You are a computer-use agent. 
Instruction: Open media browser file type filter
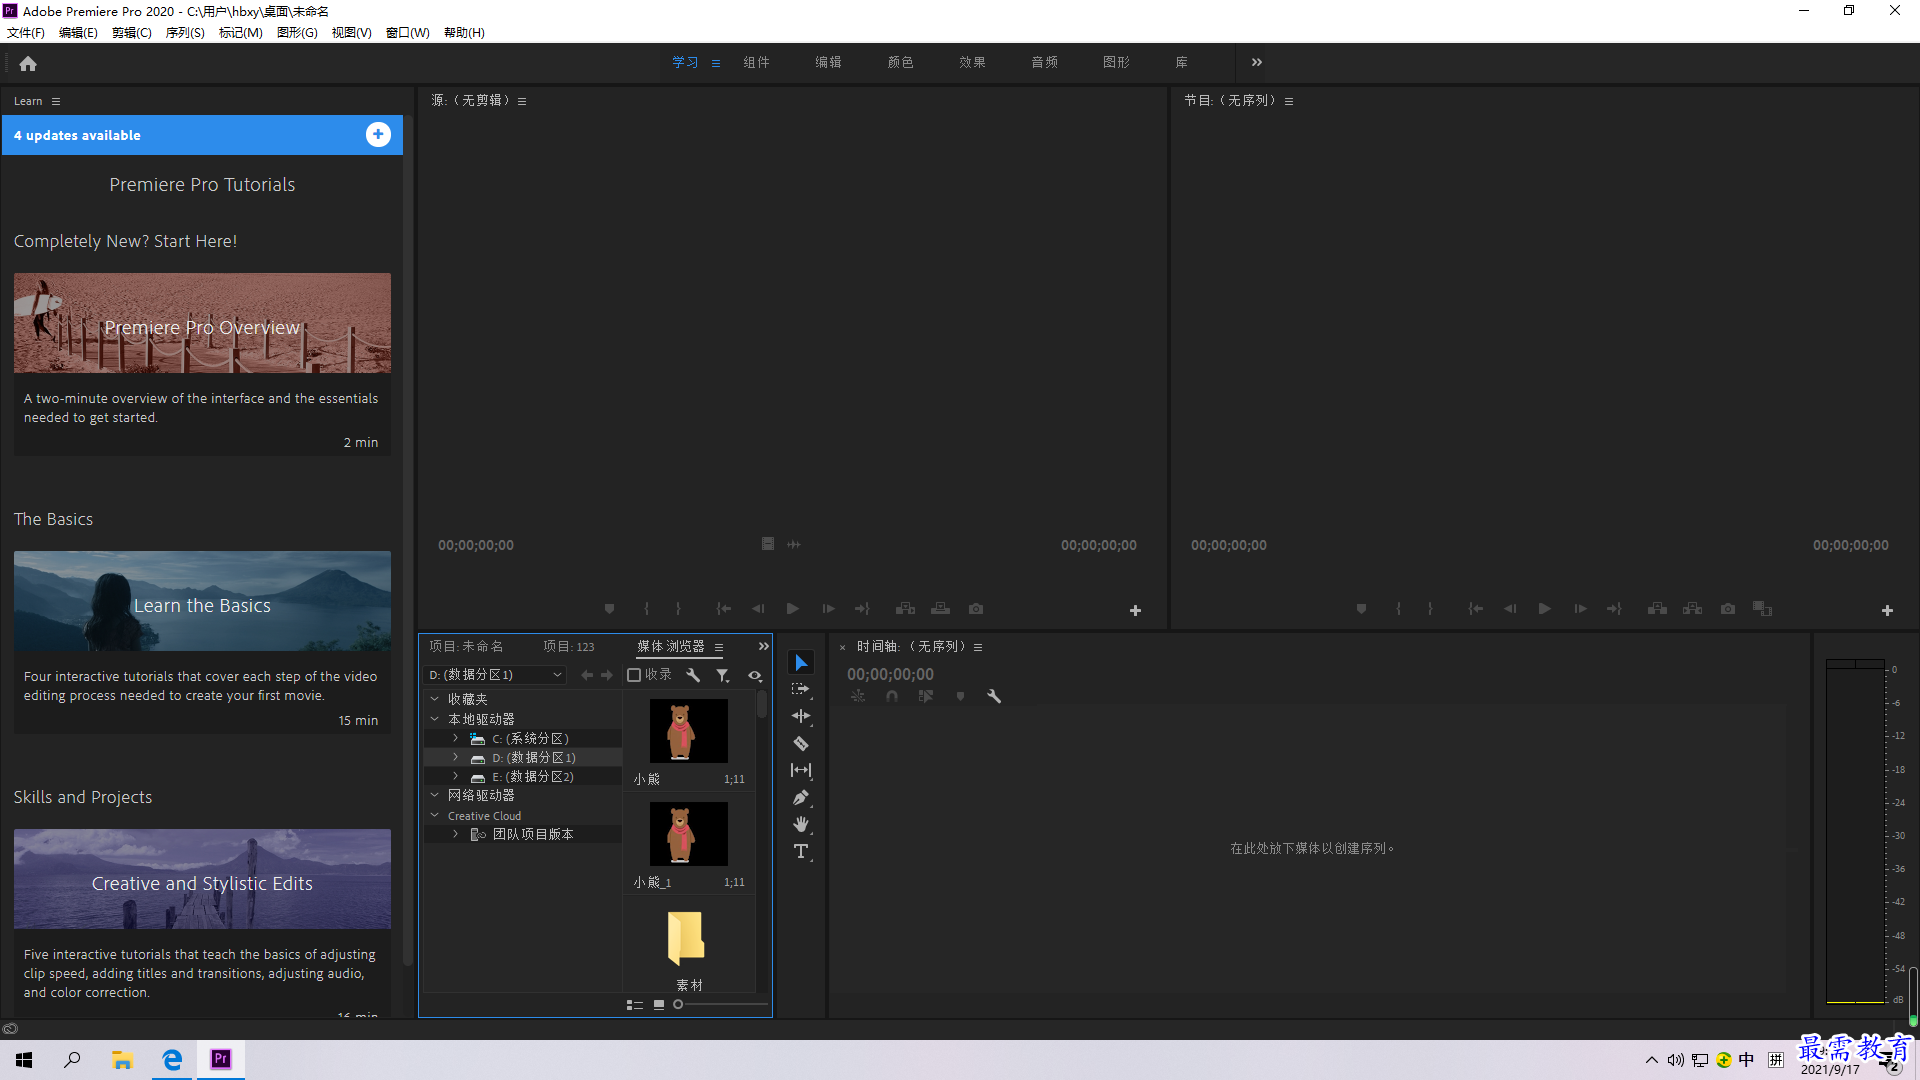723,675
